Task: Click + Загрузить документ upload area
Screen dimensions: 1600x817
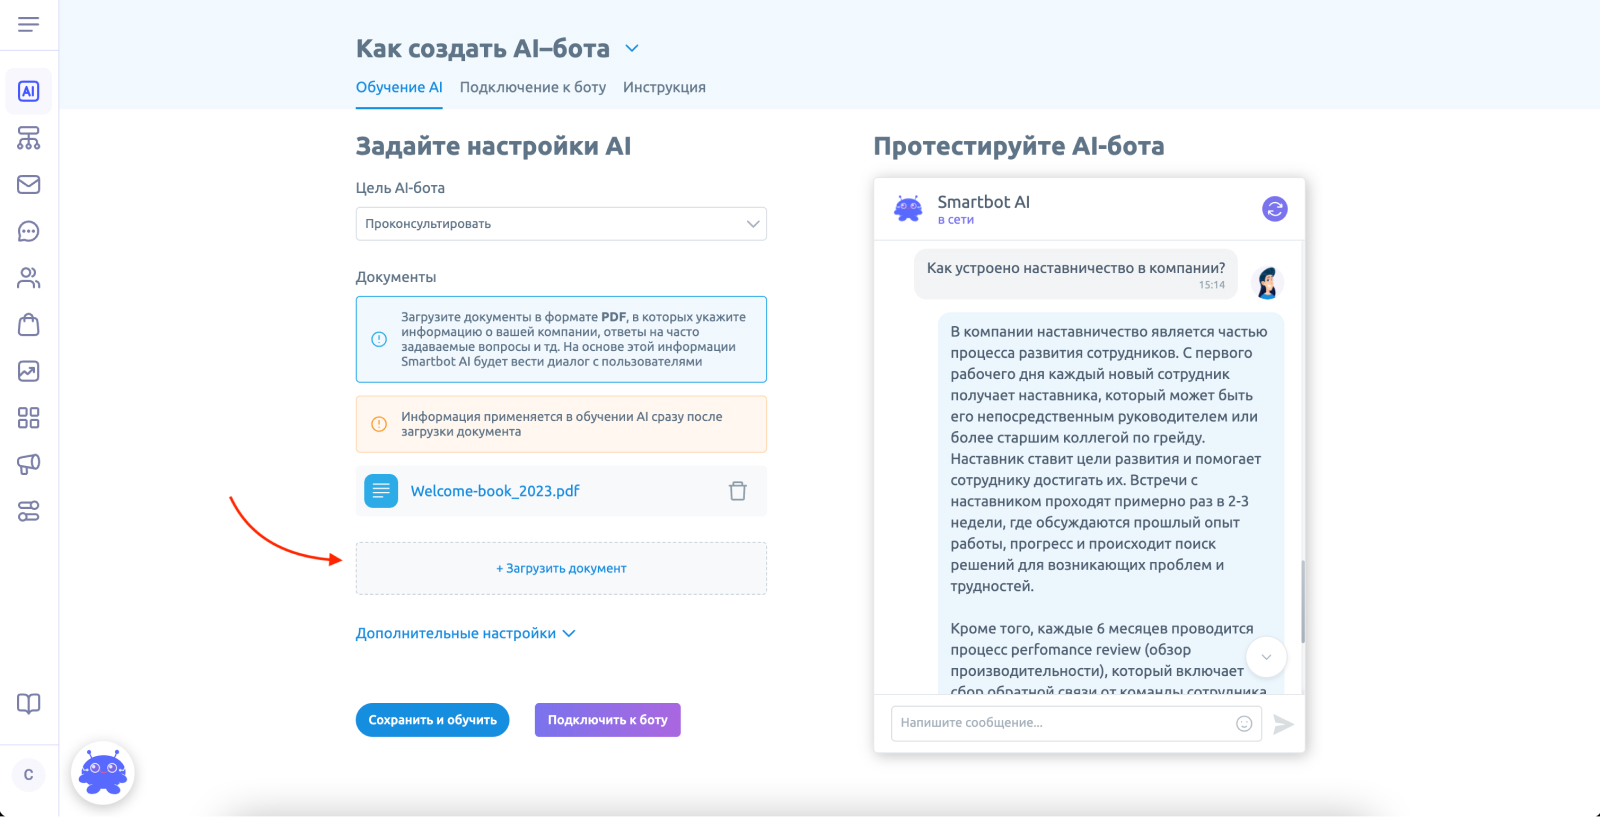Action: pyautogui.click(x=561, y=568)
